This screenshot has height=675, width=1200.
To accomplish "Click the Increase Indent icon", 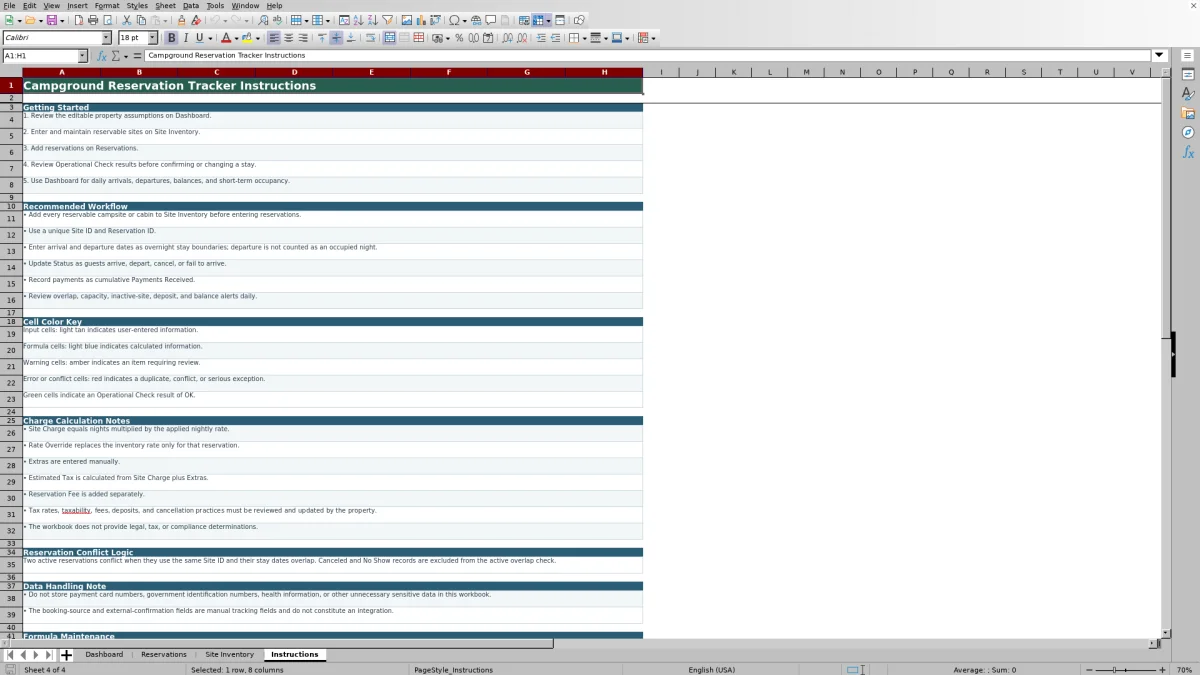I will [x=541, y=38].
